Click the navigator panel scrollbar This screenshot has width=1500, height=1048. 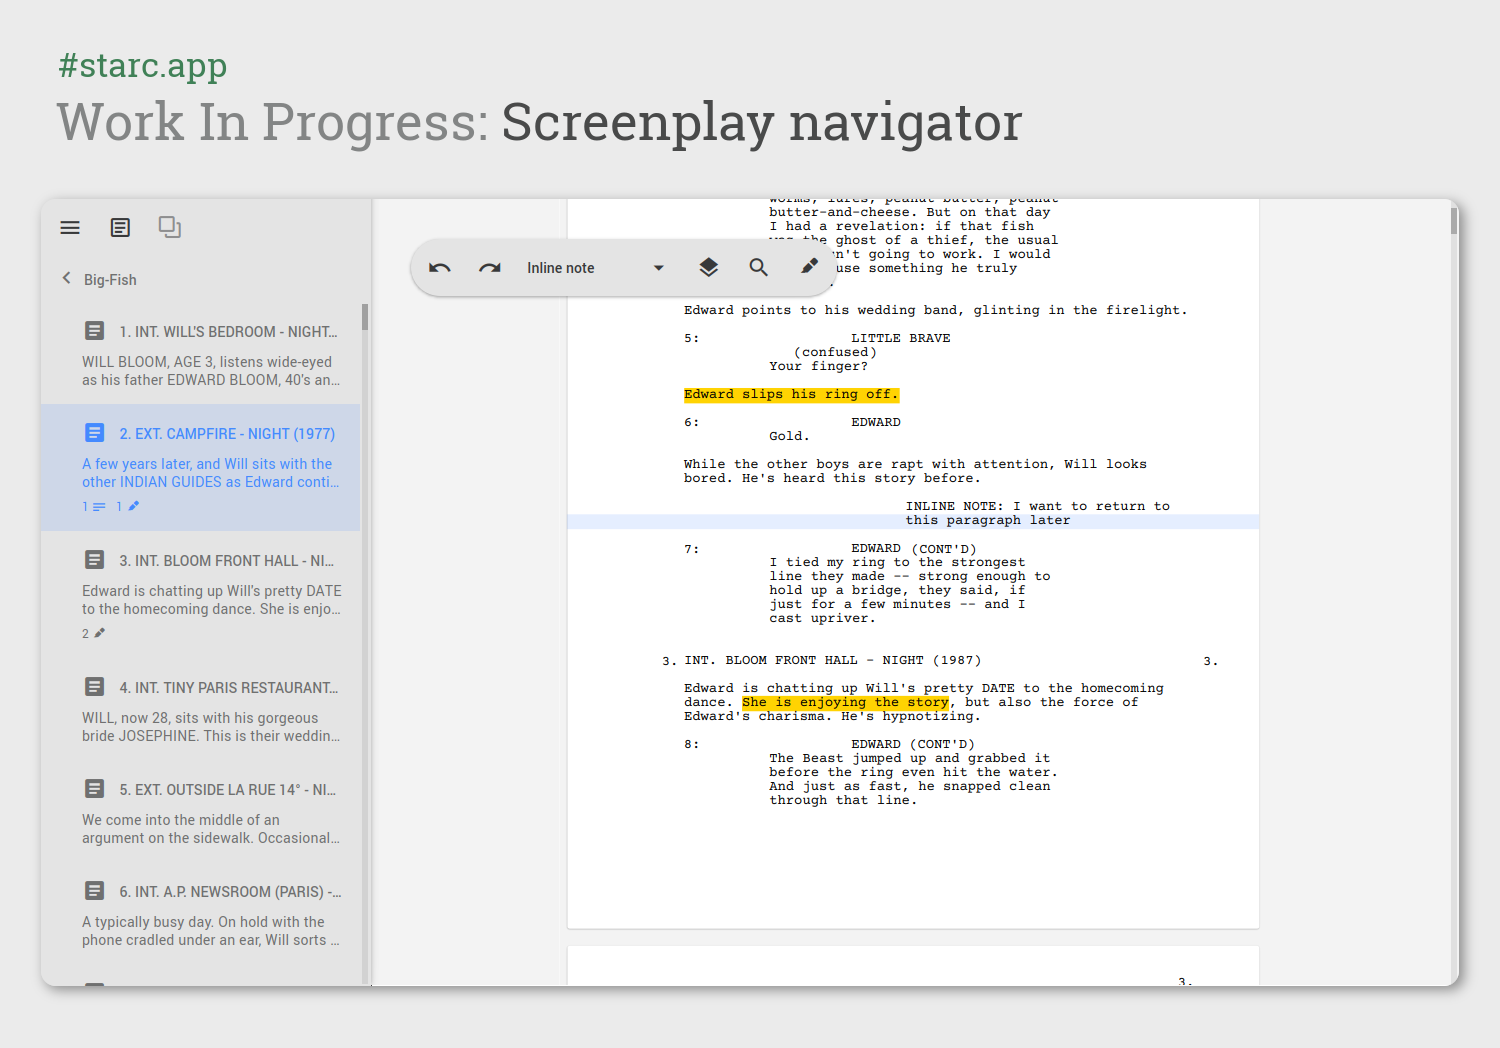(365, 317)
